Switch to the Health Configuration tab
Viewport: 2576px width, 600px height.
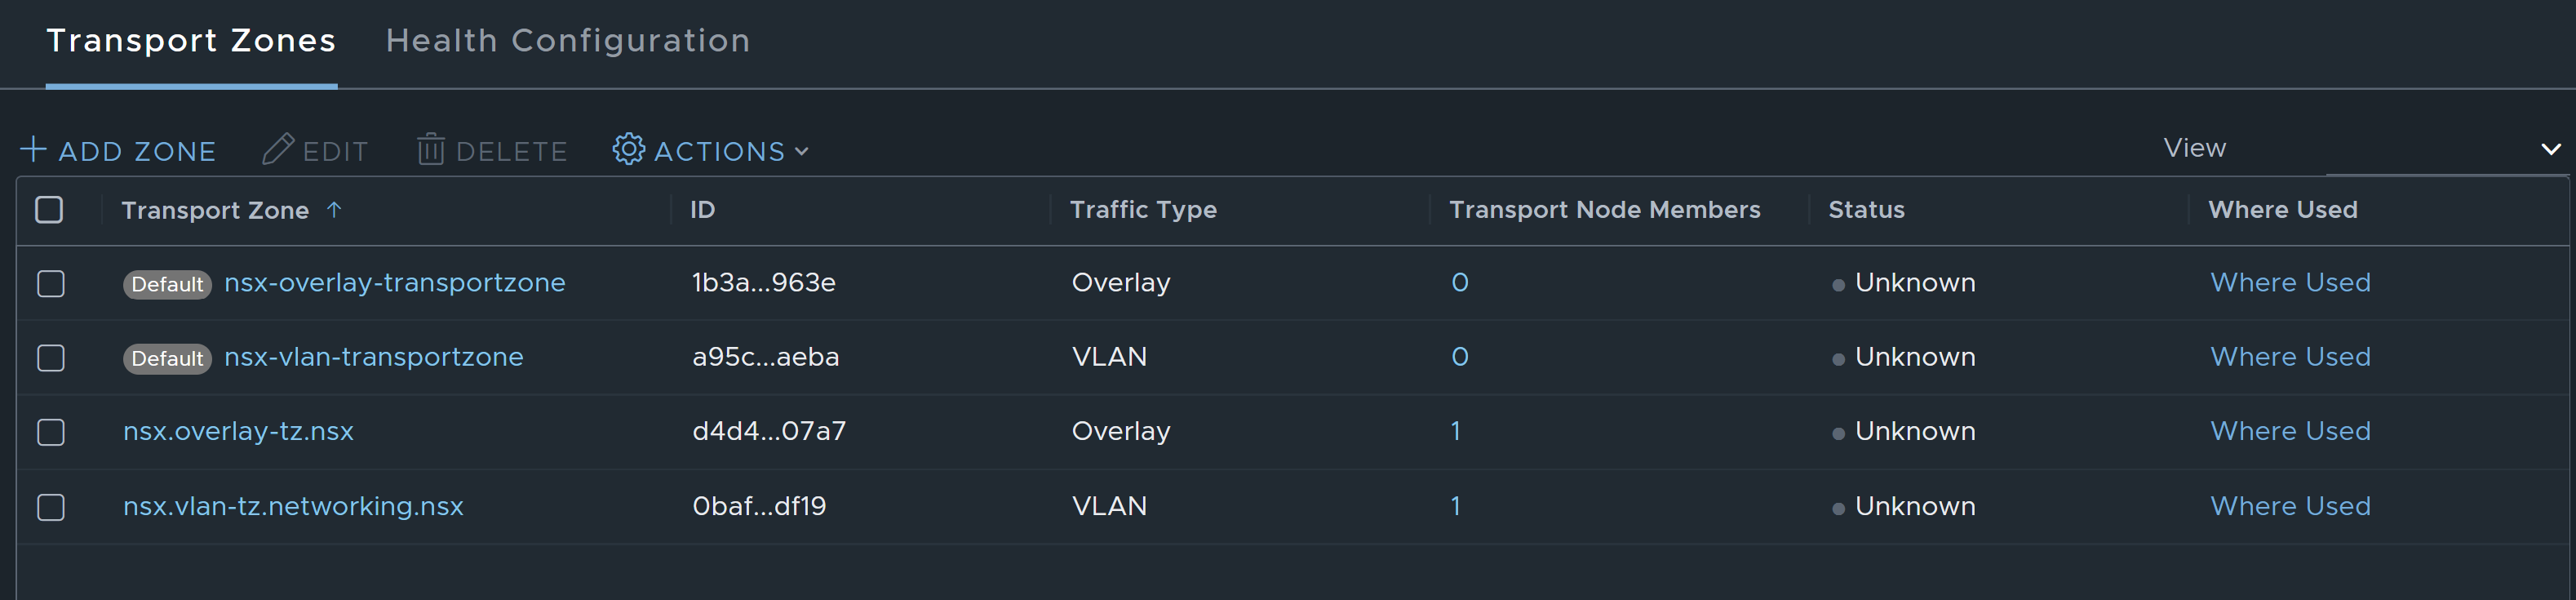click(x=568, y=41)
